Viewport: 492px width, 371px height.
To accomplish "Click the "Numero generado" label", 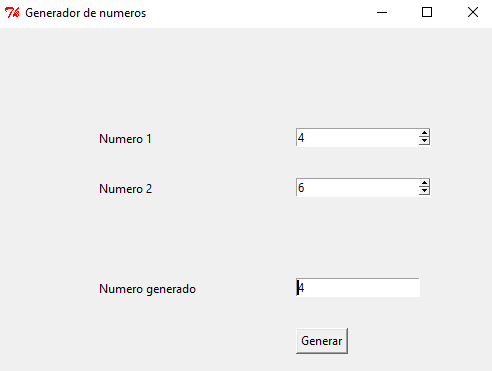I will (147, 289).
